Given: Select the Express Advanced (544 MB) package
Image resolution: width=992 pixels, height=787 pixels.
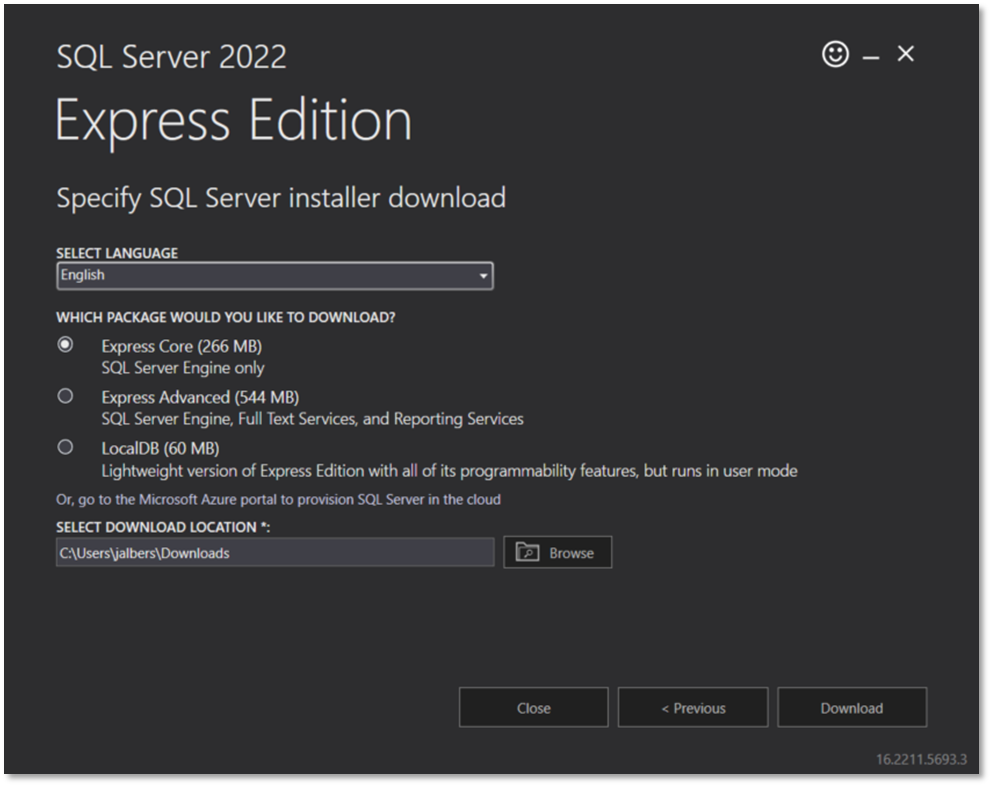Looking at the screenshot, I should [65, 395].
